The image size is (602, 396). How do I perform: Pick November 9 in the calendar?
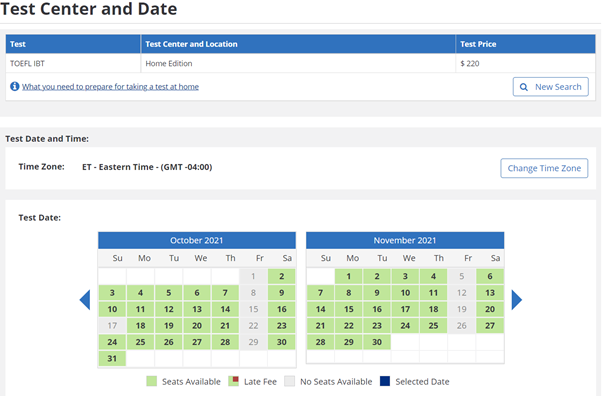[x=377, y=293]
